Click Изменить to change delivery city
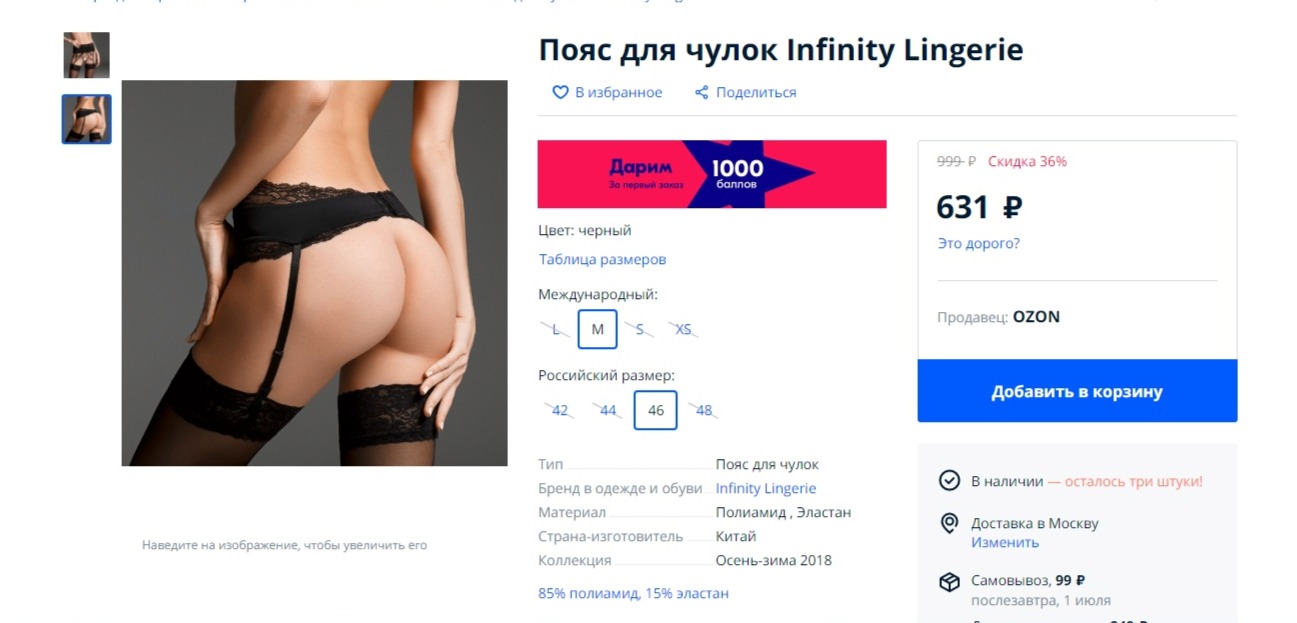This screenshot has height=623, width=1297. click(1005, 542)
